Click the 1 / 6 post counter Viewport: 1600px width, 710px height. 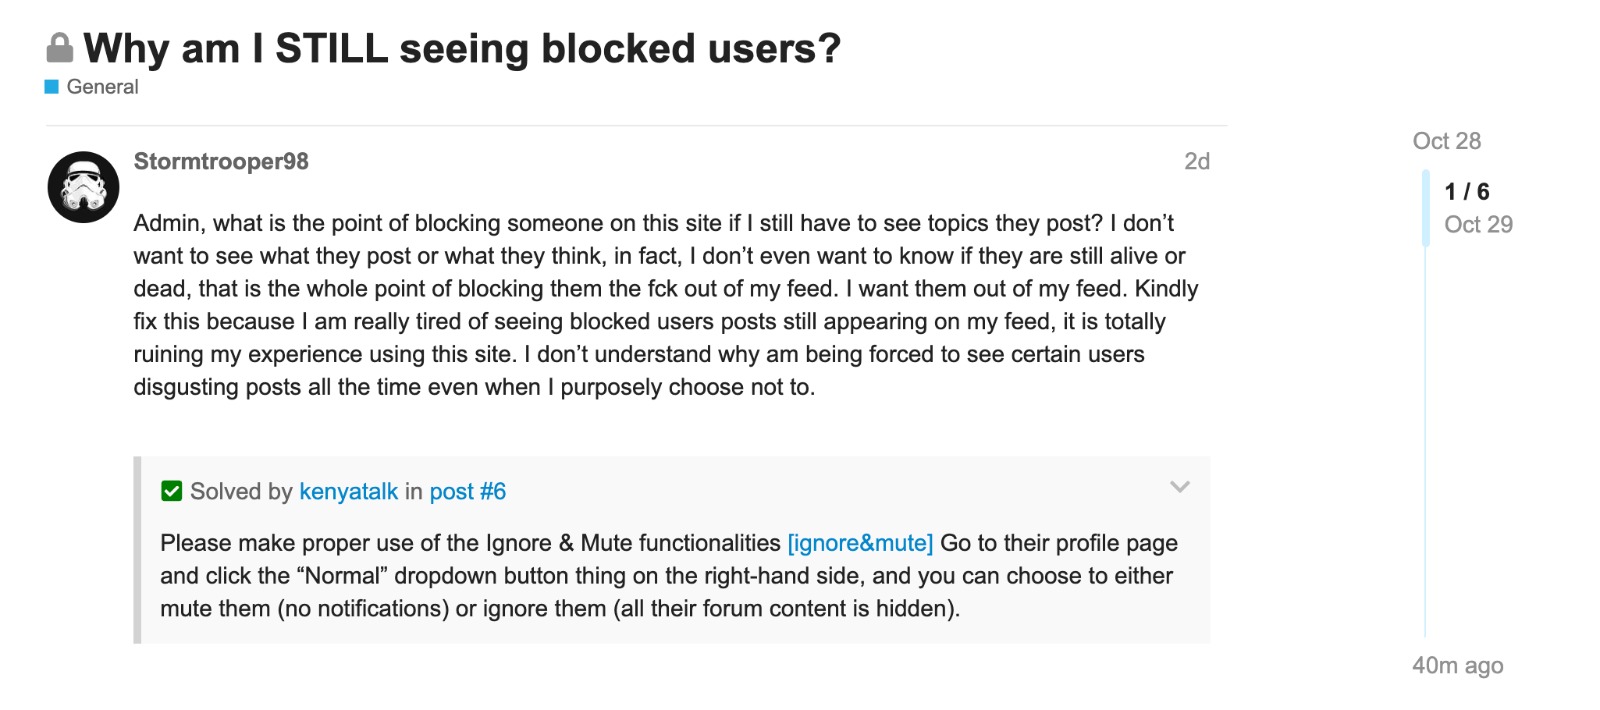point(1466,191)
